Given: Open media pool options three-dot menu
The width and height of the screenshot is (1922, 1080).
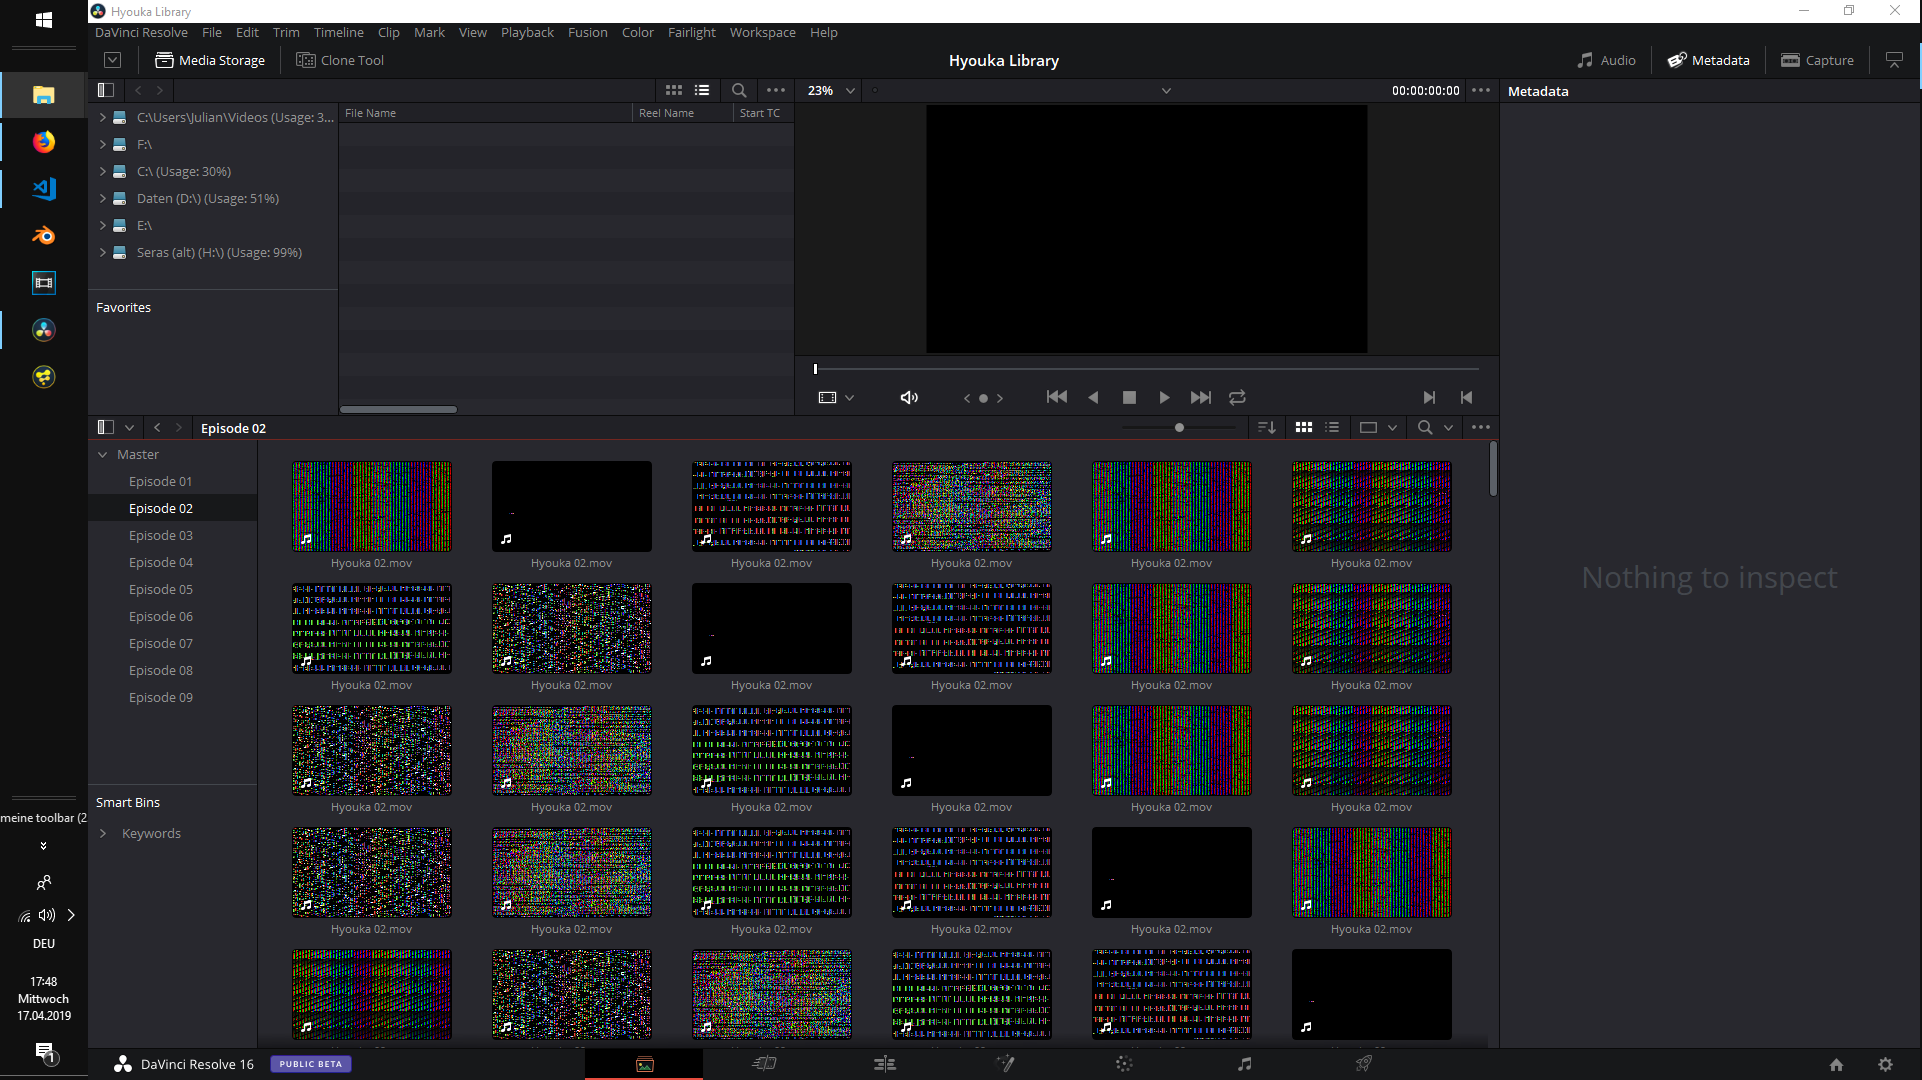Looking at the screenshot, I should point(1481,427).
